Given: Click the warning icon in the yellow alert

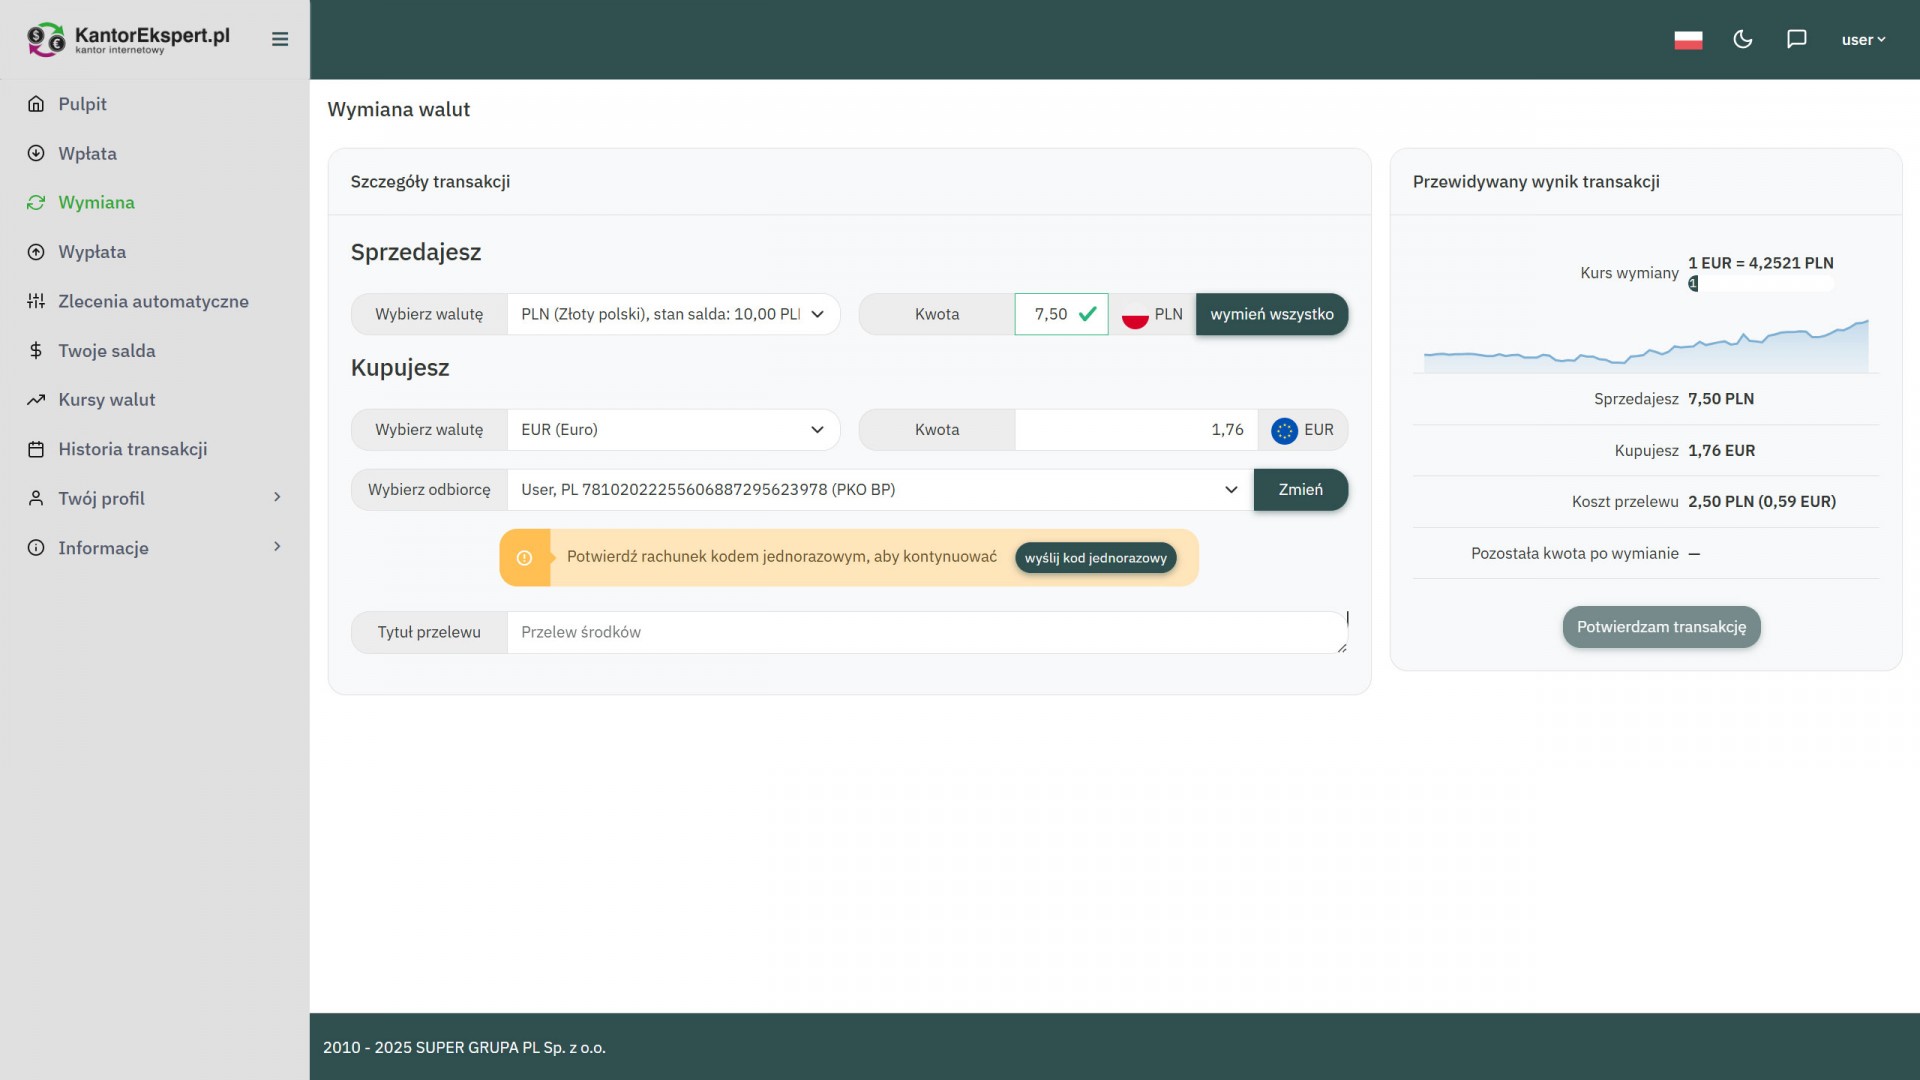Looking at the screenshot, I should 524,558.
